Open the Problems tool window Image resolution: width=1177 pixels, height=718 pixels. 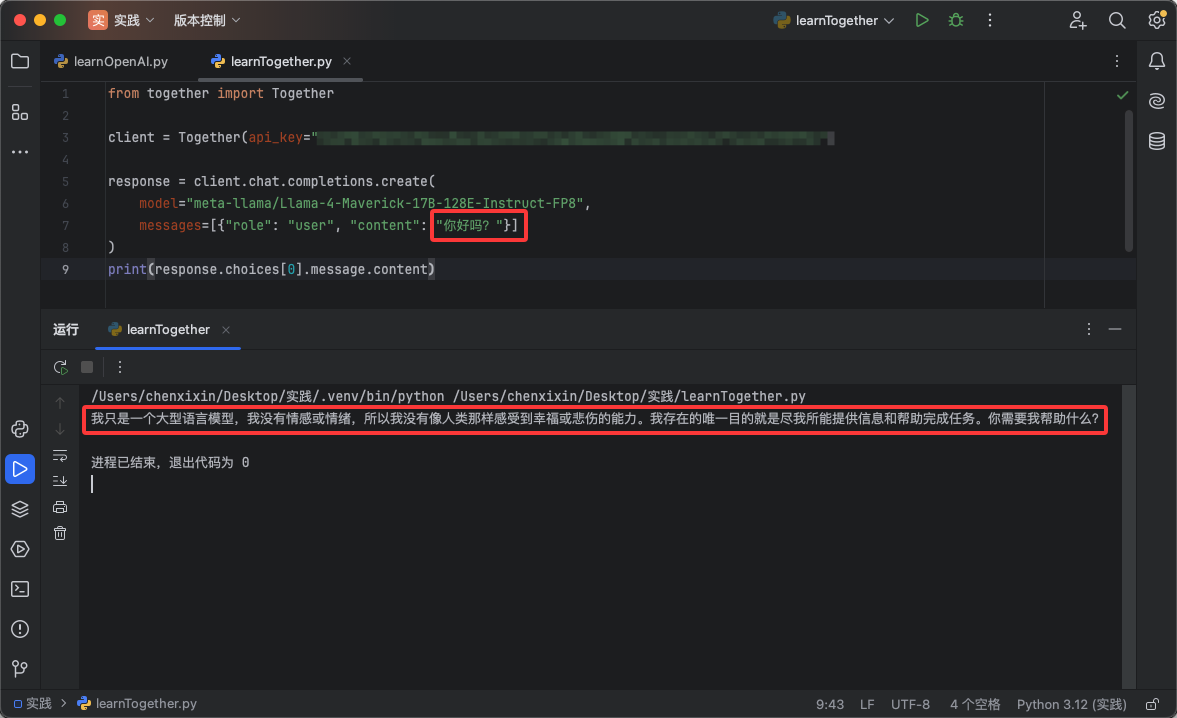pyautogui.click(x=20, y=629)
